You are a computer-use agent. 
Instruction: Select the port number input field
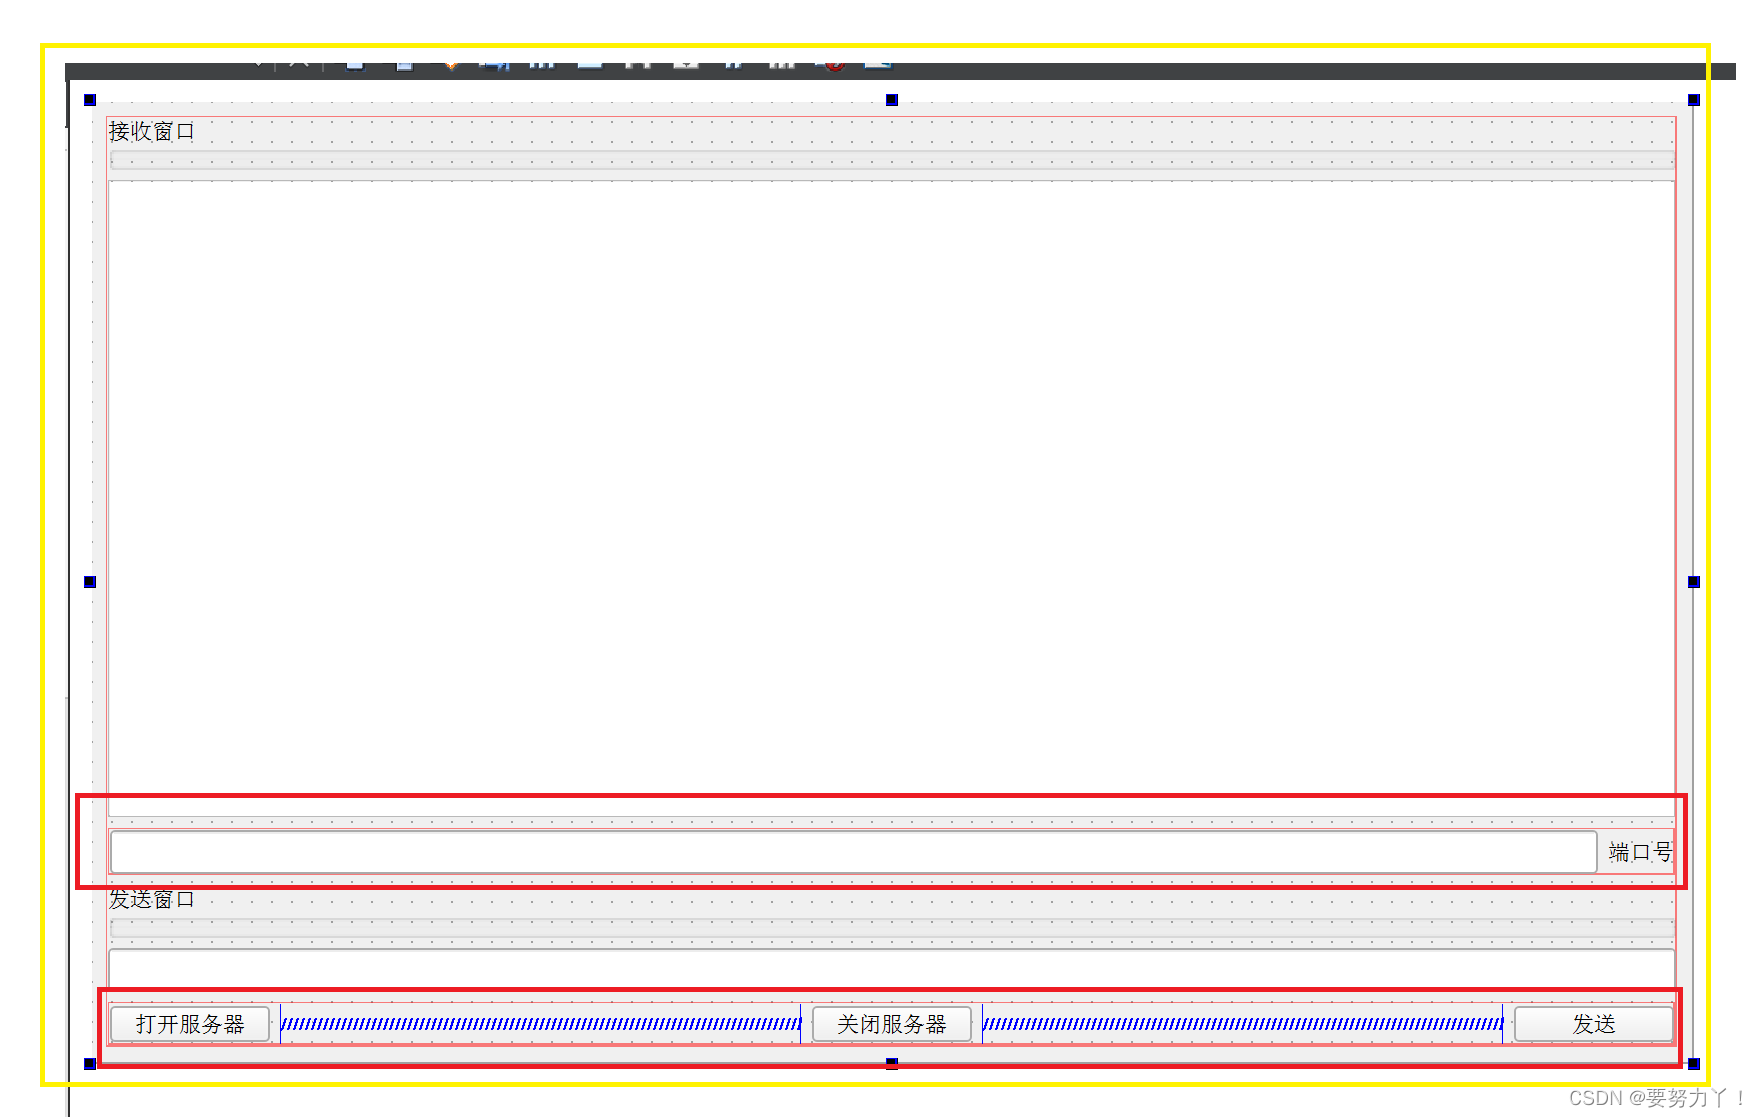(853, 852)
